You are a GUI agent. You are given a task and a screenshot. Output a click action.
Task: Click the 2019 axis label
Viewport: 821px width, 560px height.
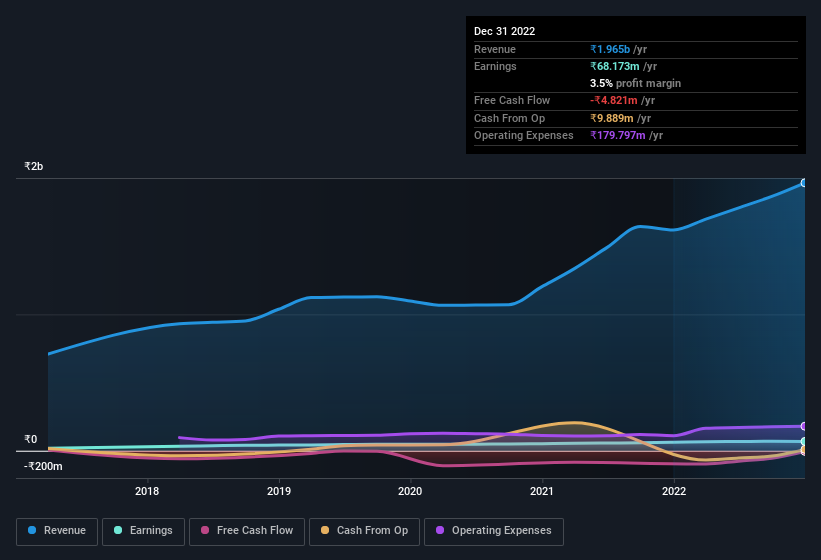pos(279,491)
